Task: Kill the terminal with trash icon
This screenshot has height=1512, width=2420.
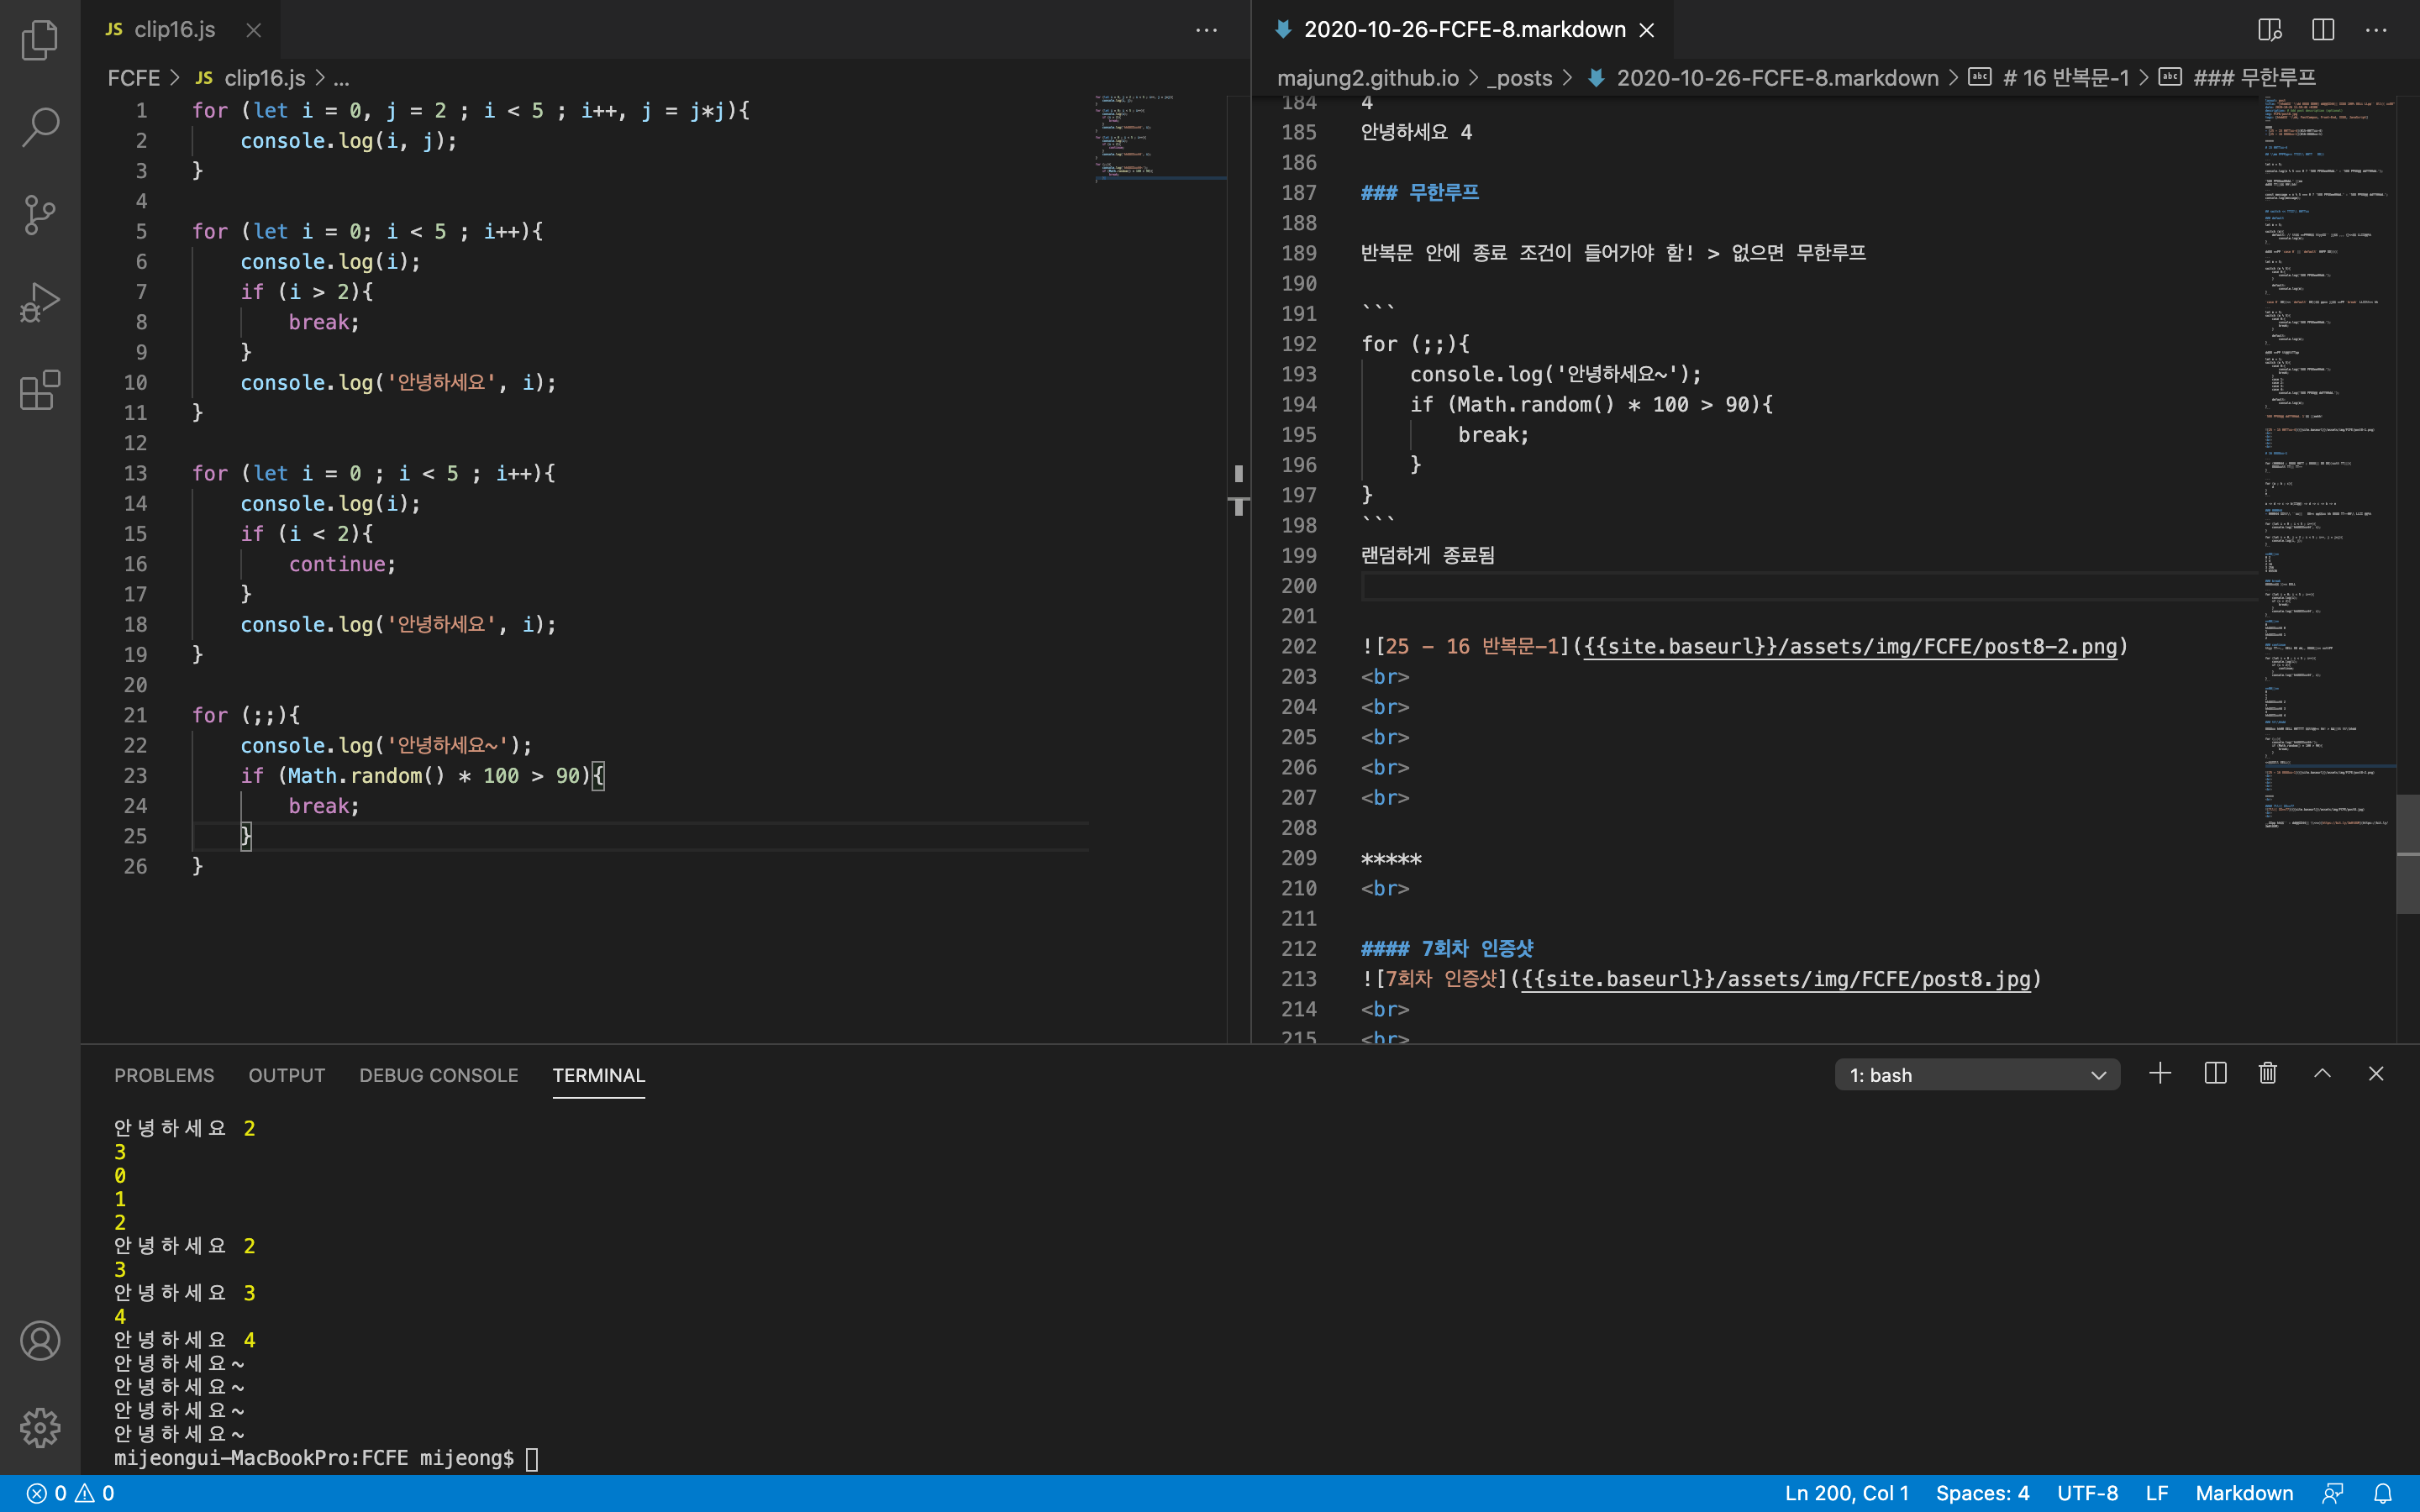Action: pyautogui.click(x=2268, y=1074)
